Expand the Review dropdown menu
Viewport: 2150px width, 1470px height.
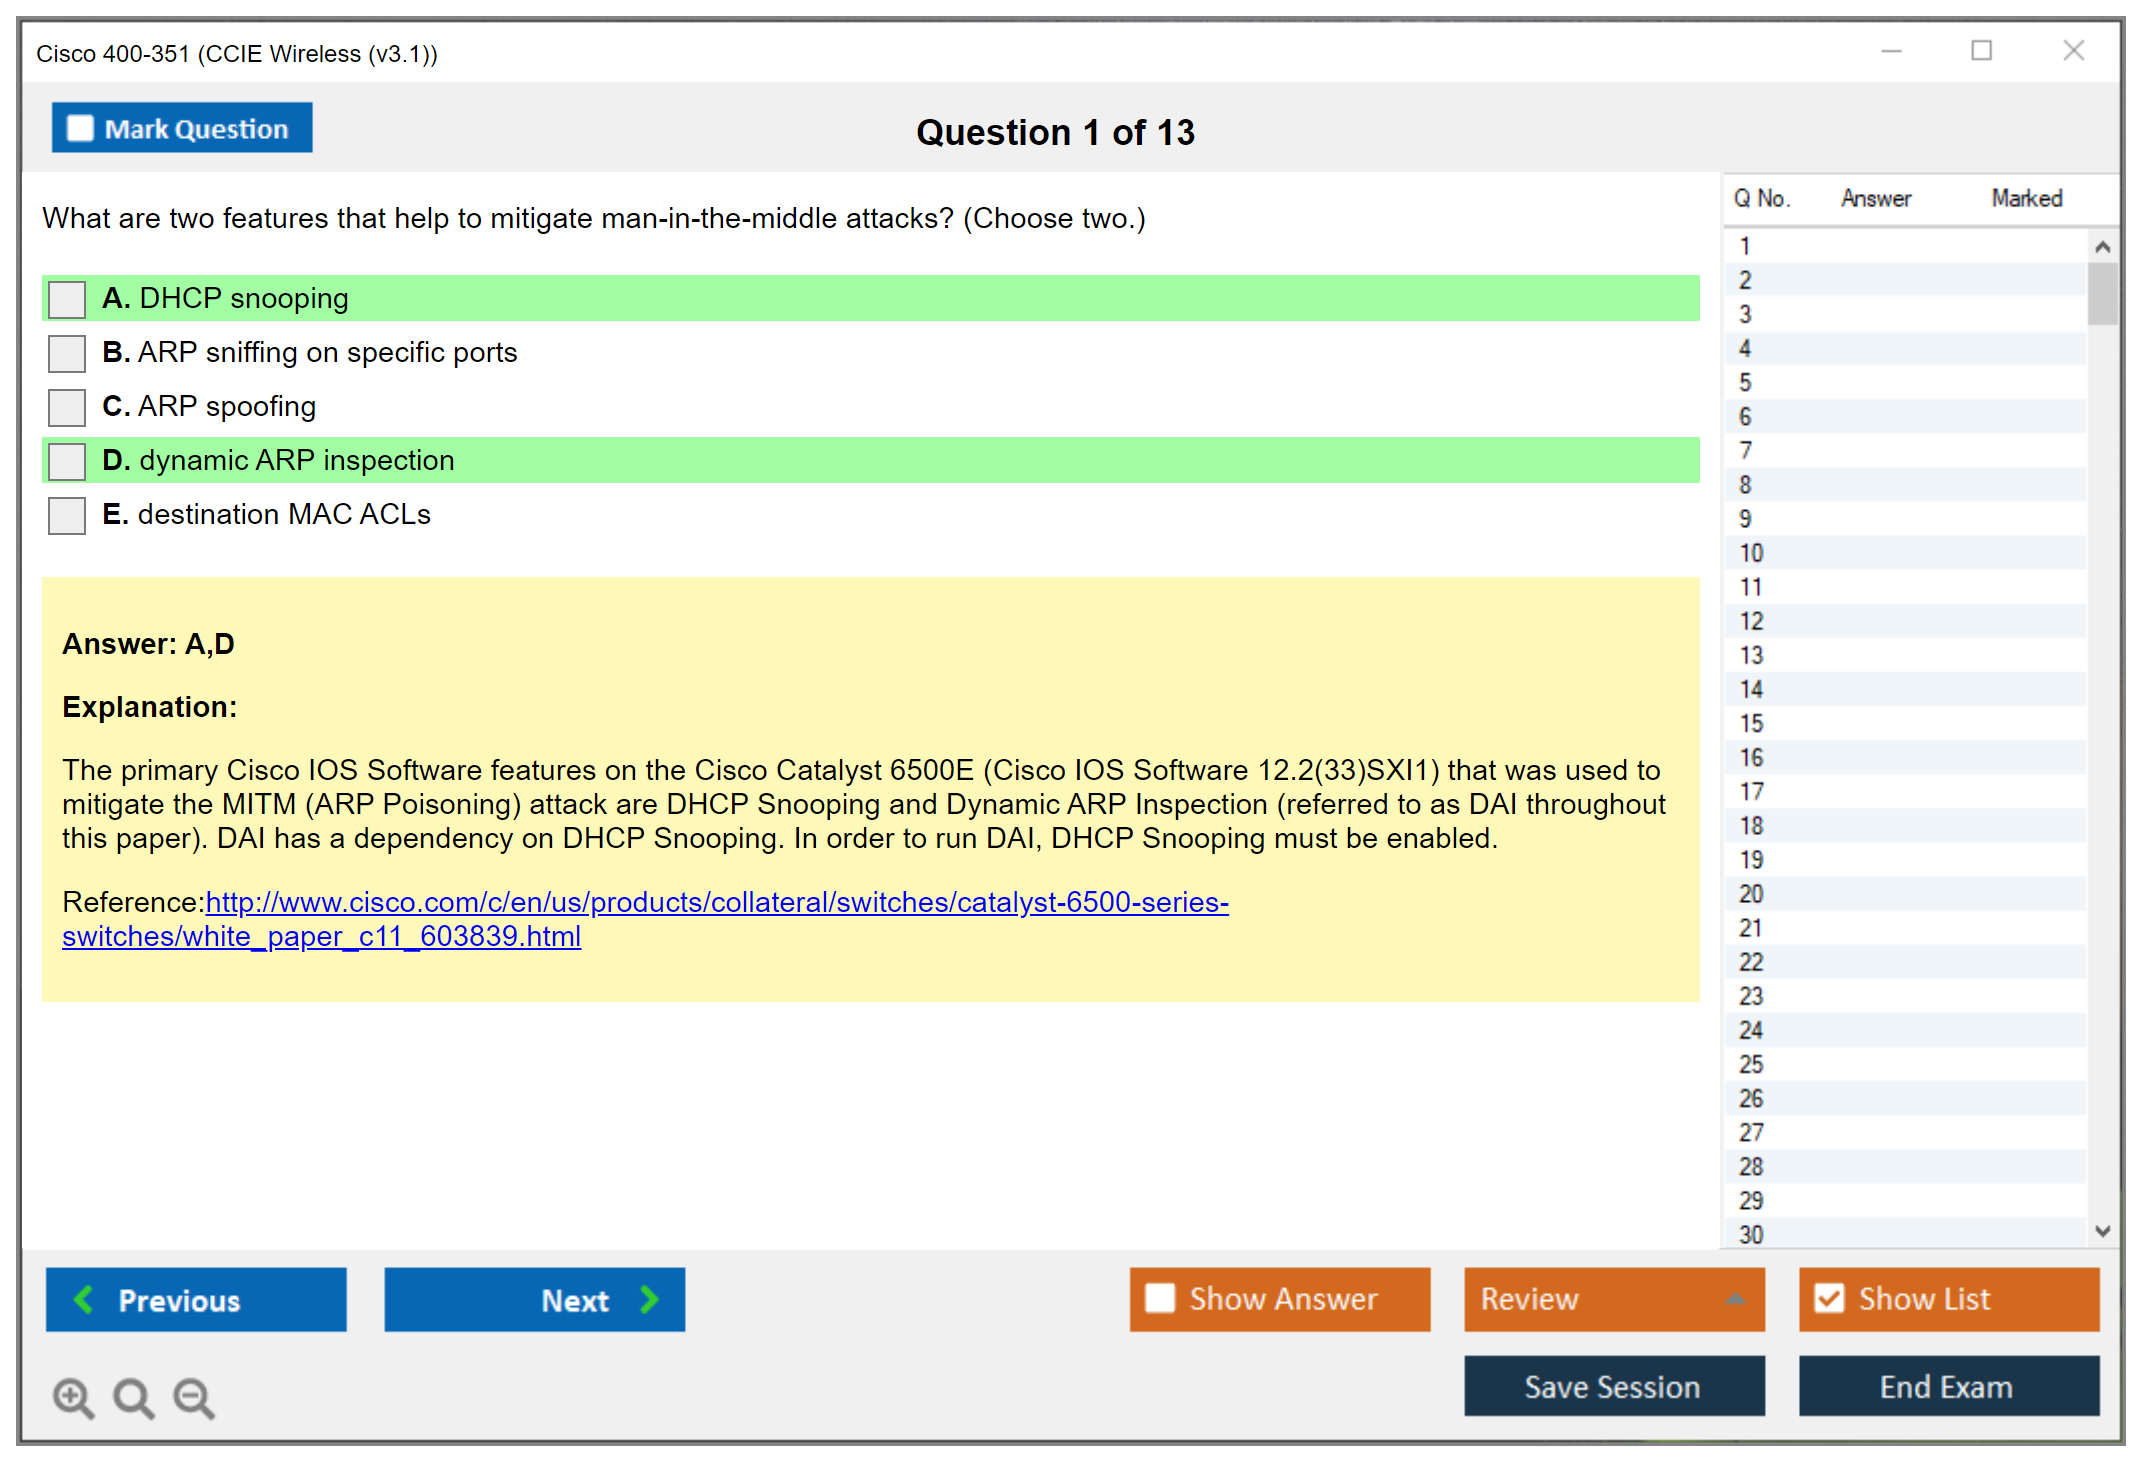tap(1735, 1299)
